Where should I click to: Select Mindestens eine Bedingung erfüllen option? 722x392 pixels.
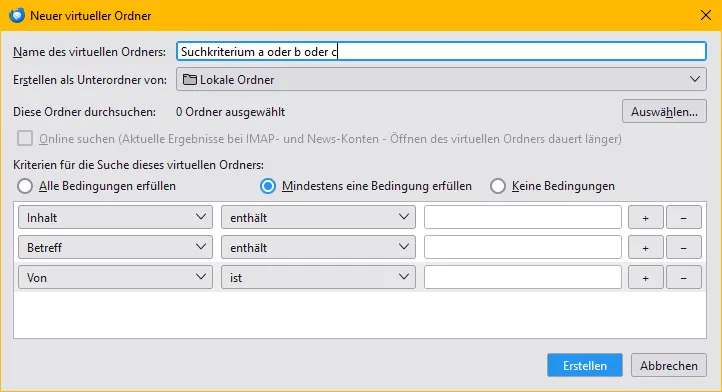(268, 186)
